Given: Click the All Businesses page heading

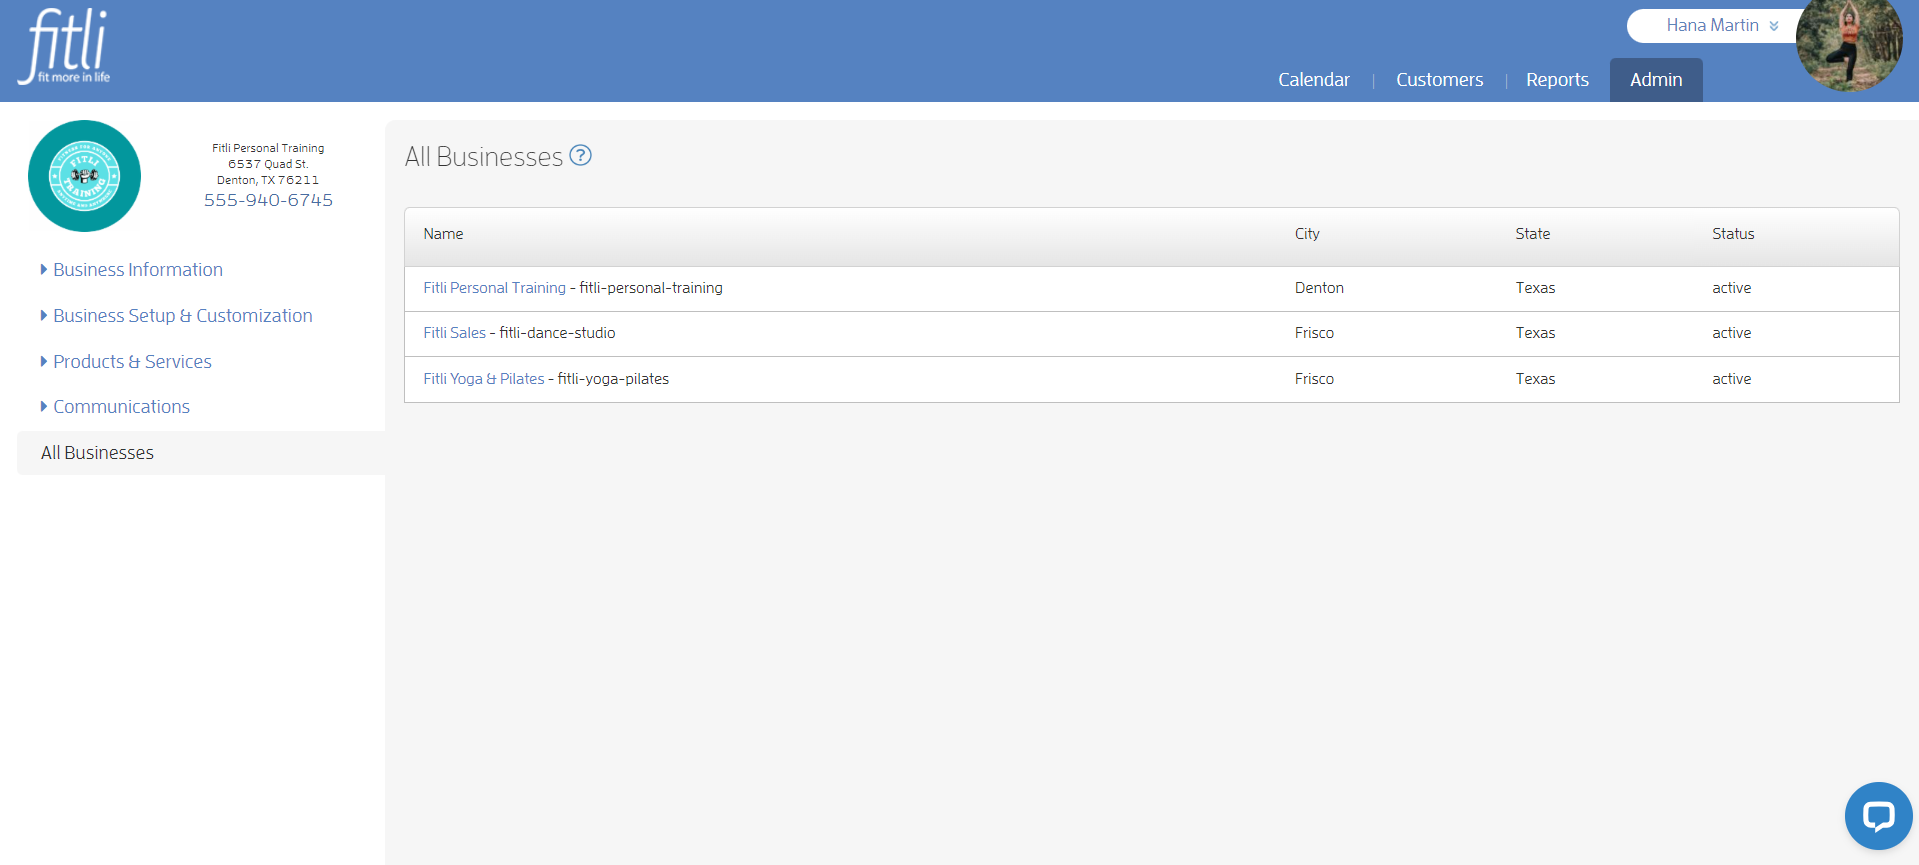Looking at the screenshot, I should point(484,157).
